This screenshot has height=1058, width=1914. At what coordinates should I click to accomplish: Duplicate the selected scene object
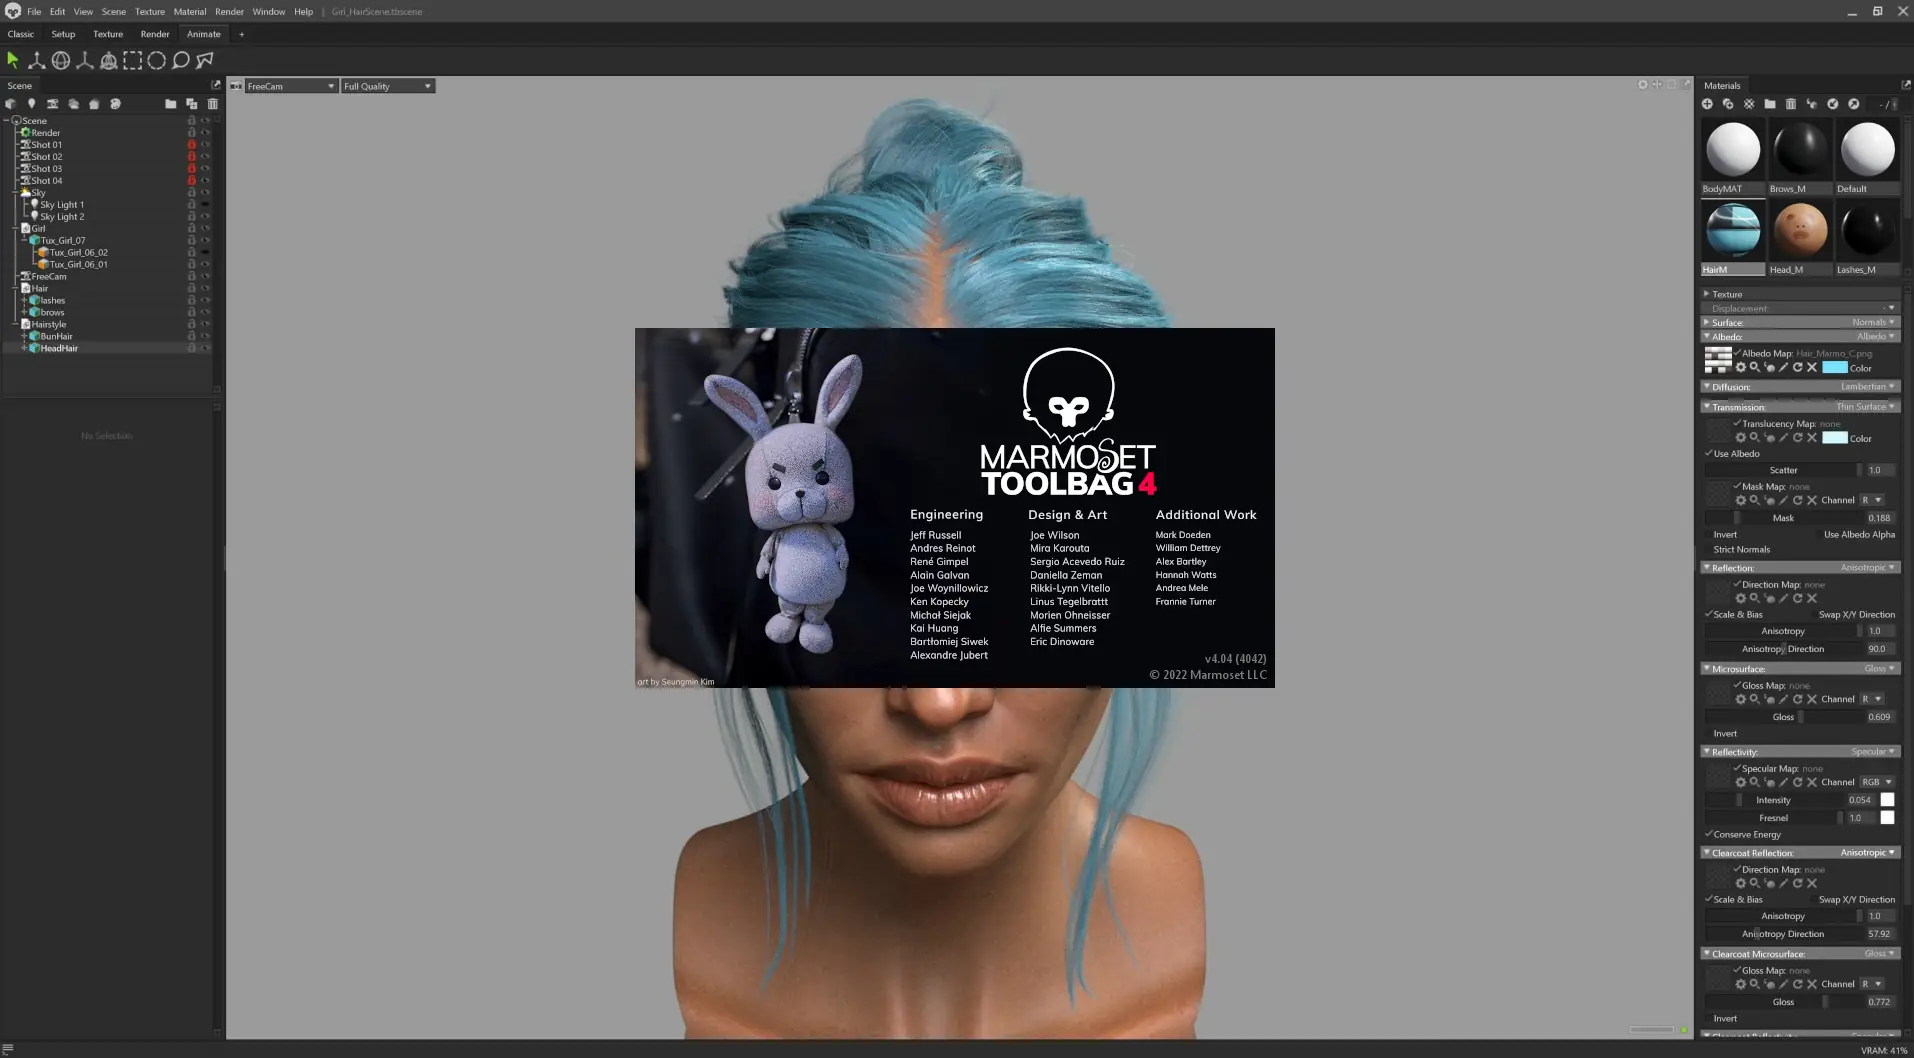(192, 103)
